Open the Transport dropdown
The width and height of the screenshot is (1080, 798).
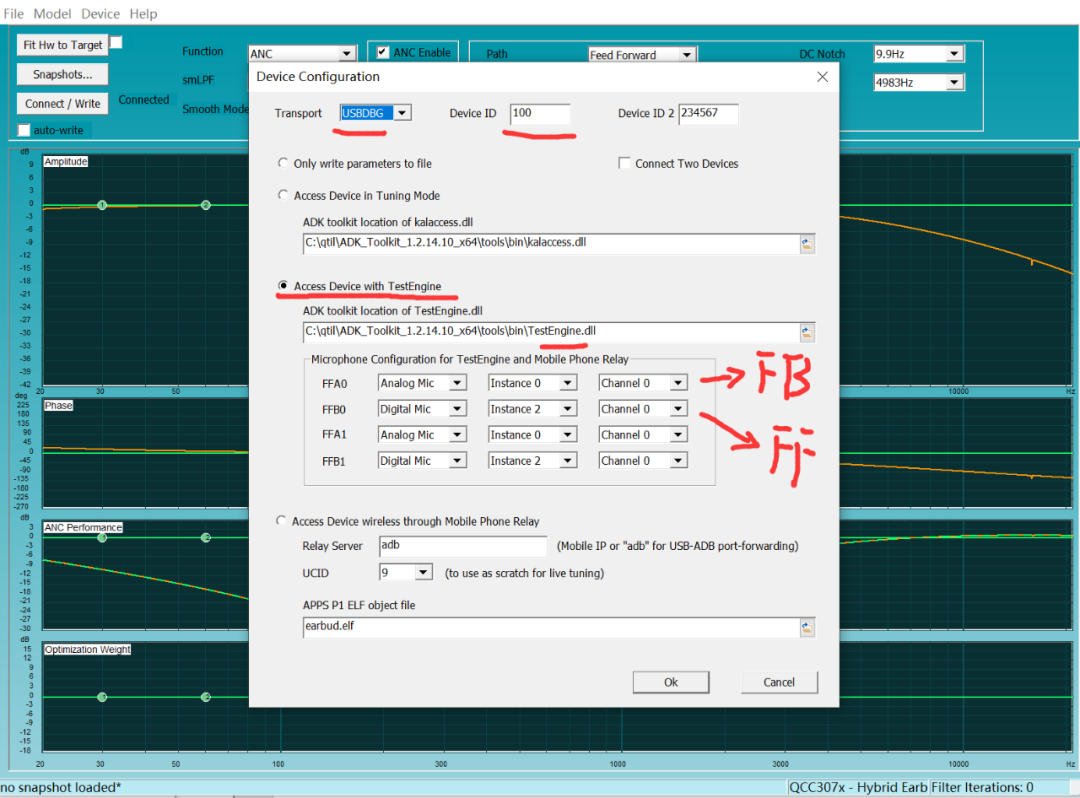[x=403, y=113]
